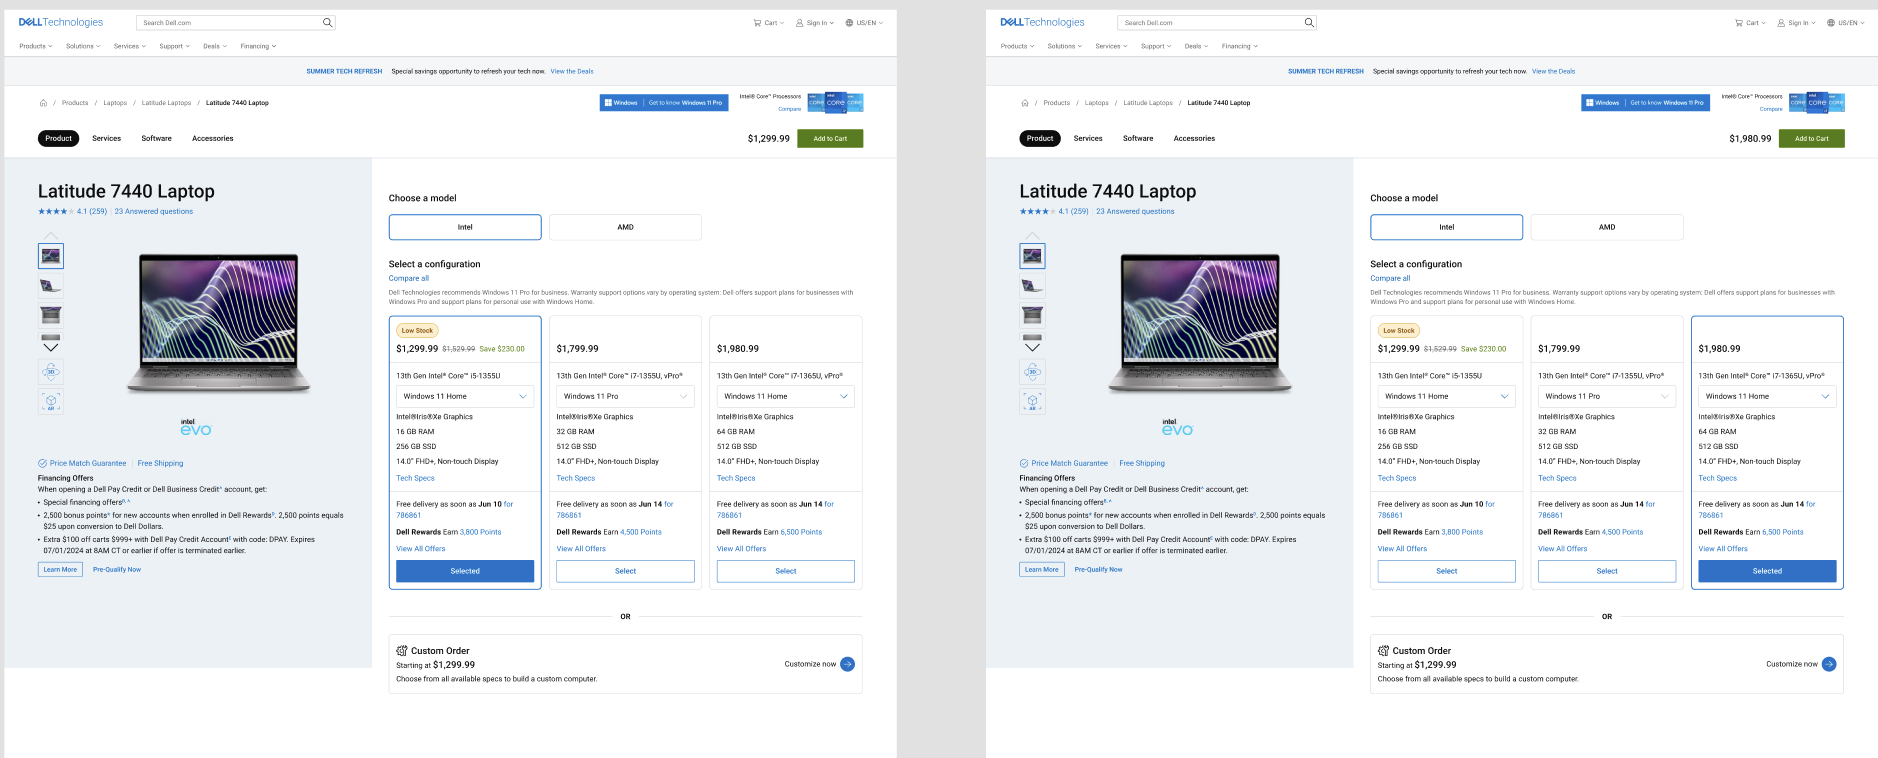Screen dimensions: 1878x758
Task: Launch the AR view icon on right page
Action: click(1033, 402)
